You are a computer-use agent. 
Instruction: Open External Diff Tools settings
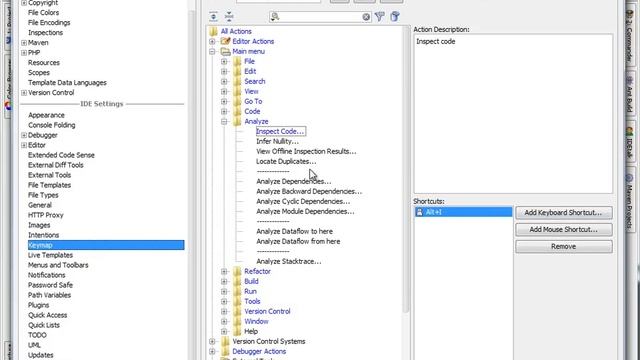[56, 165]
